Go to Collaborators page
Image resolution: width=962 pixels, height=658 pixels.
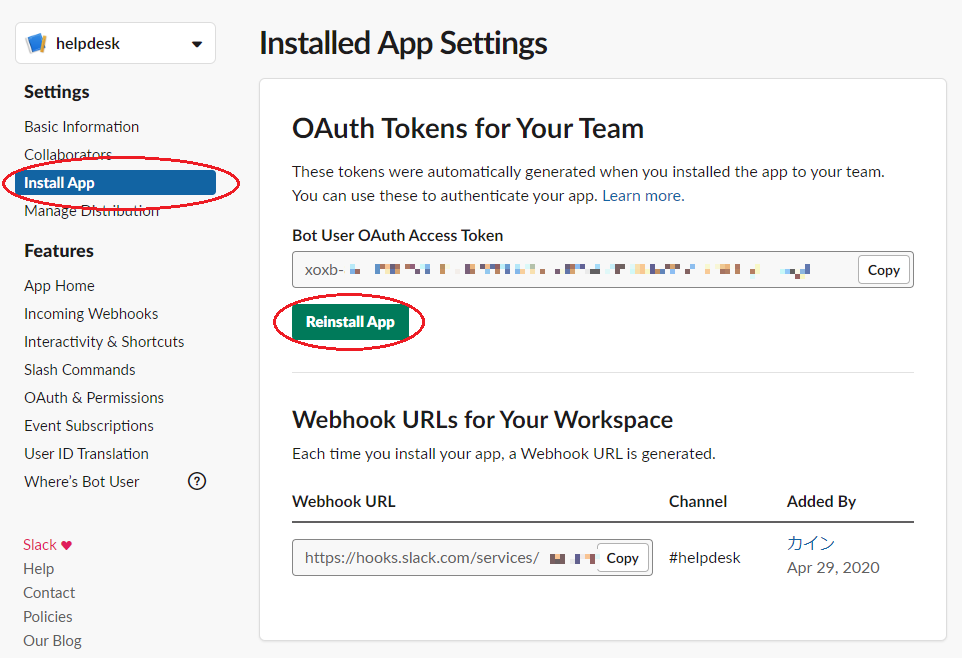[x=68, y=155]
